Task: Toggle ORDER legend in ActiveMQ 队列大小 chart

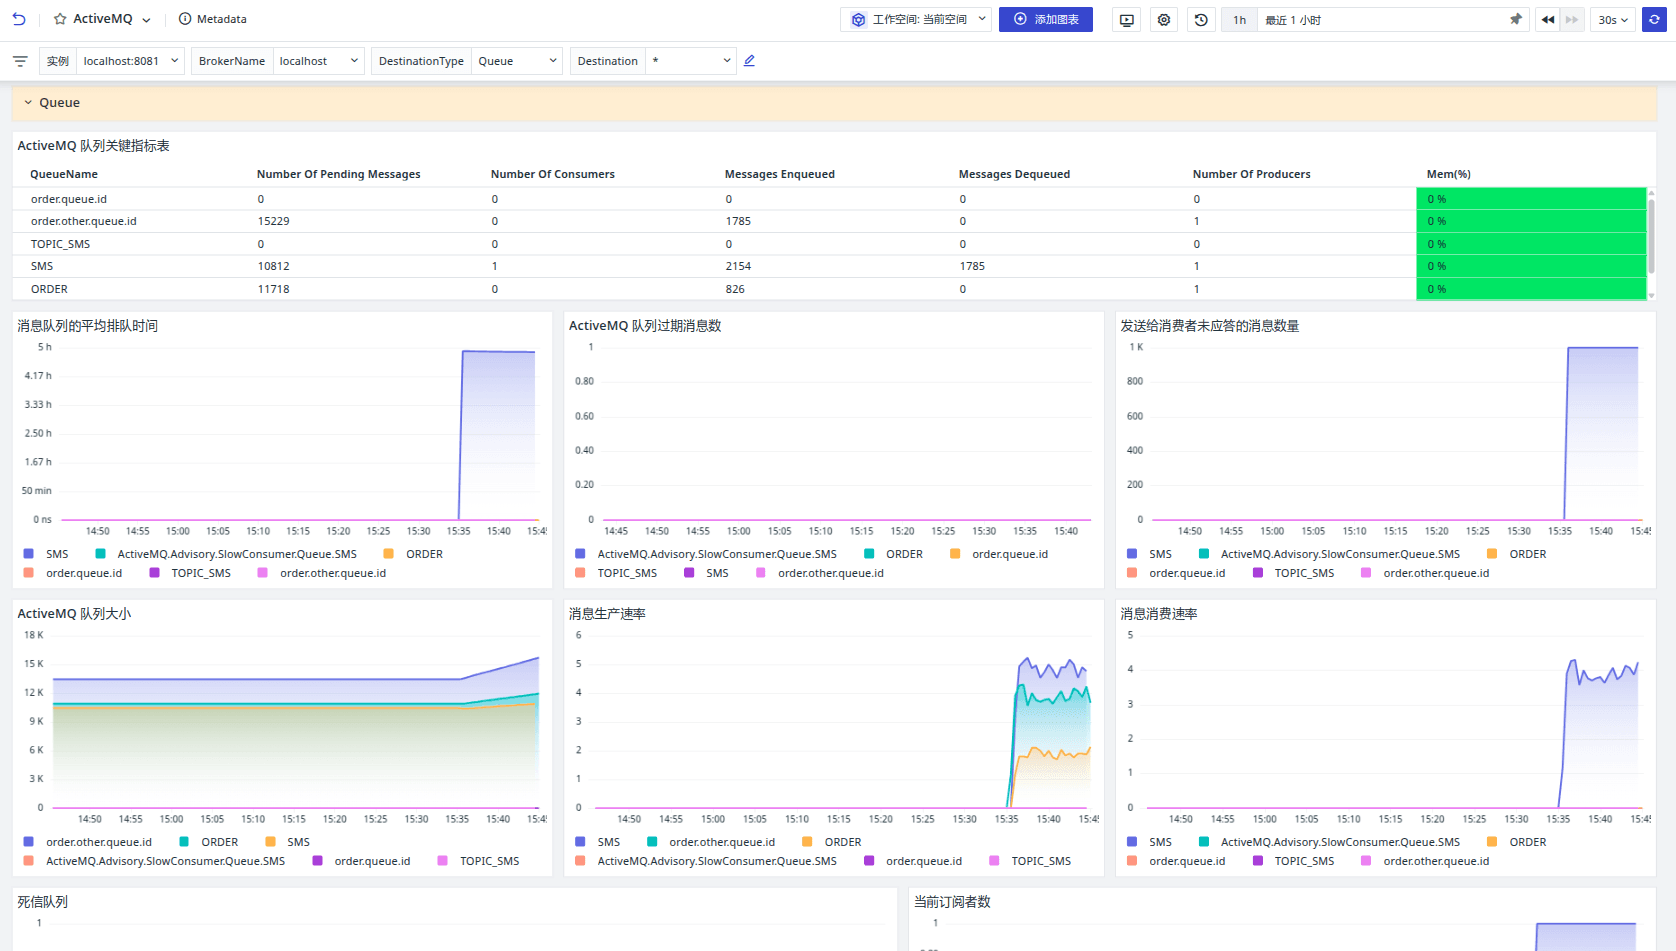Action: tap(220, 842)
